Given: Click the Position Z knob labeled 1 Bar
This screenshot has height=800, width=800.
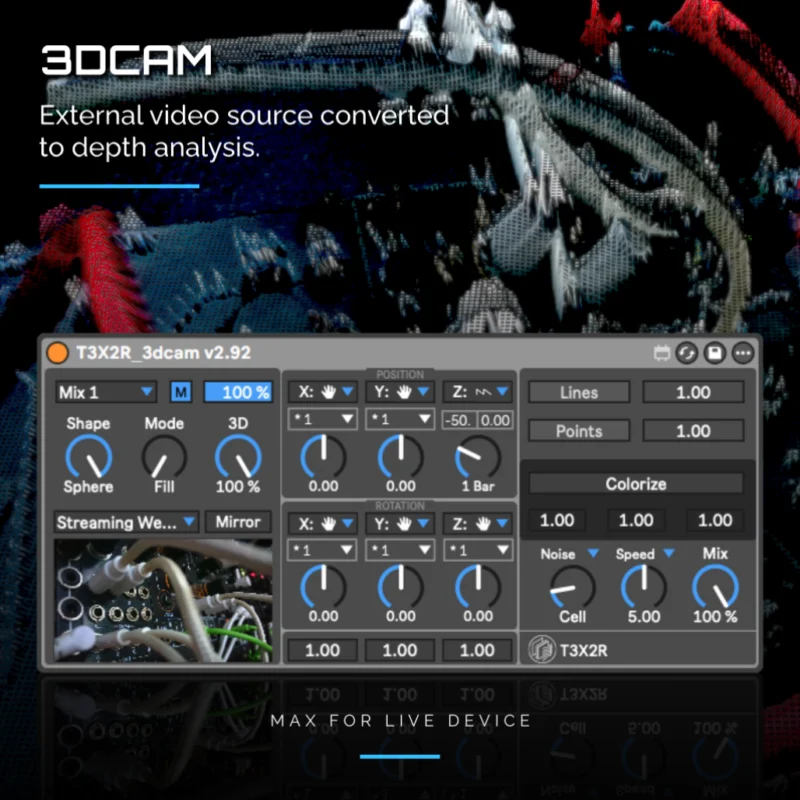Looking at the screenshot, I should click(478, 457).
